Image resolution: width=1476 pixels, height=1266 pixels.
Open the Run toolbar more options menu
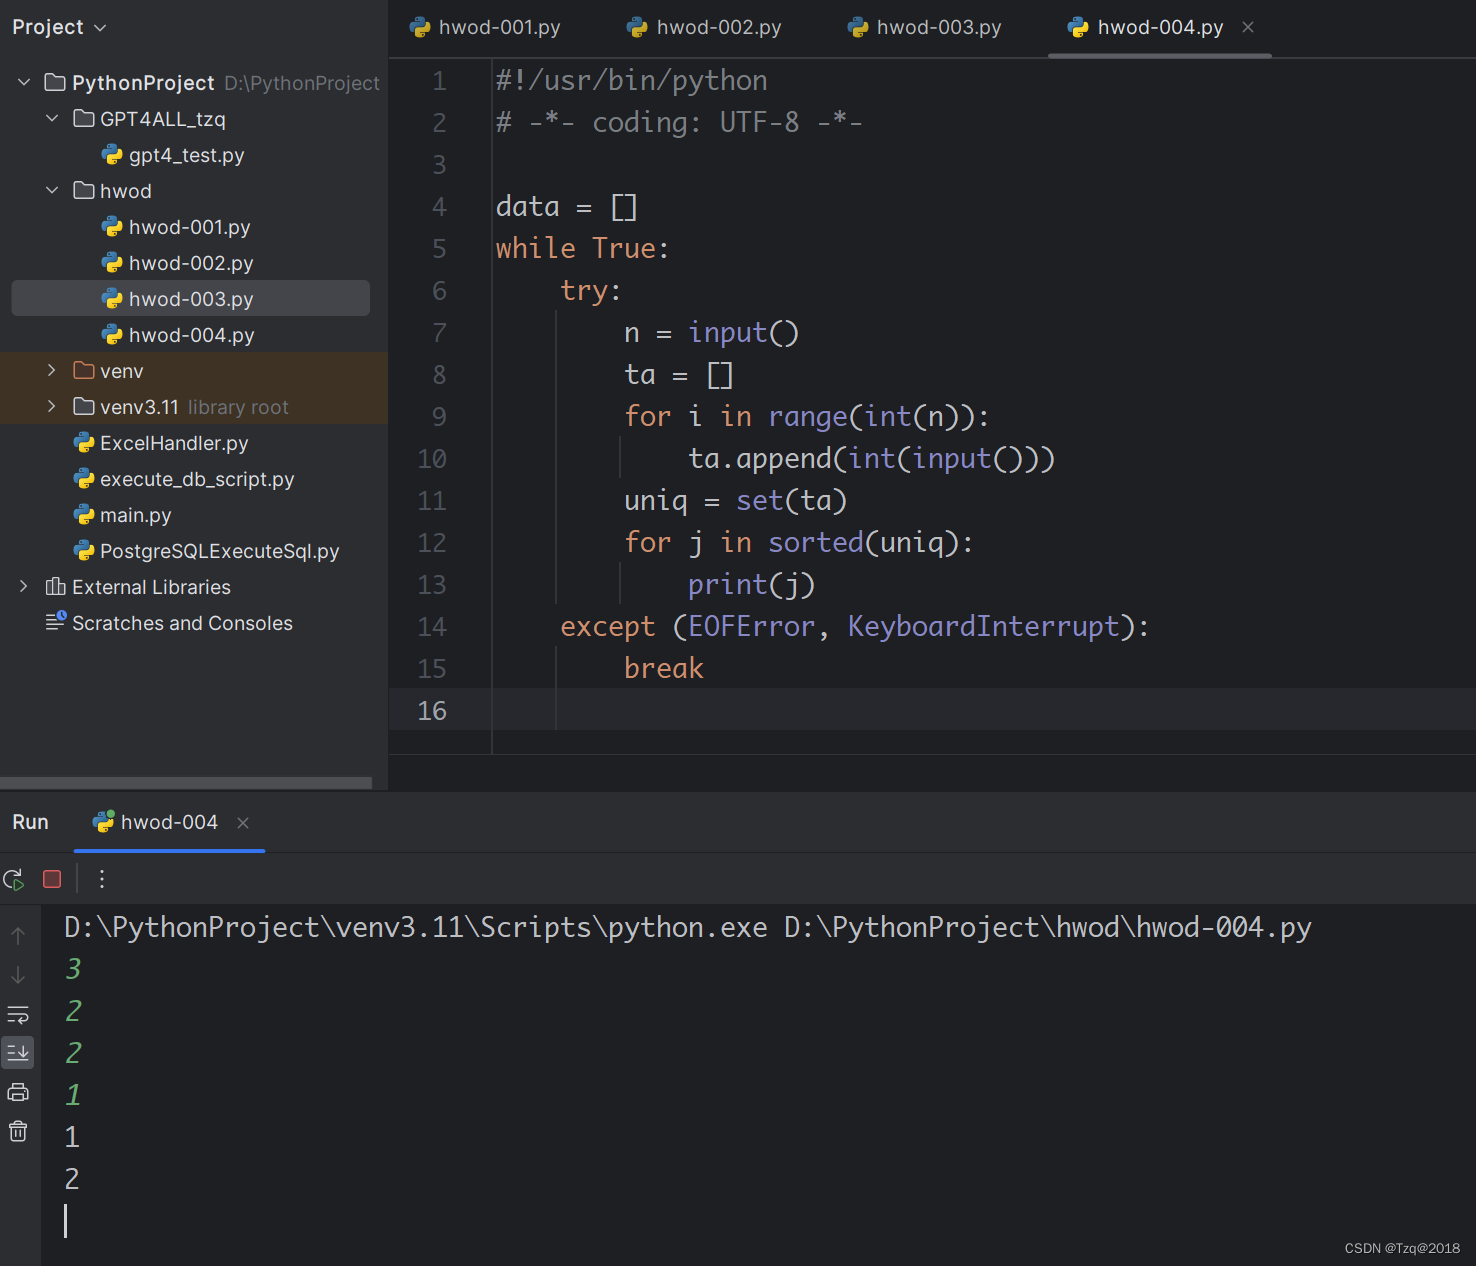pos(102,879)
